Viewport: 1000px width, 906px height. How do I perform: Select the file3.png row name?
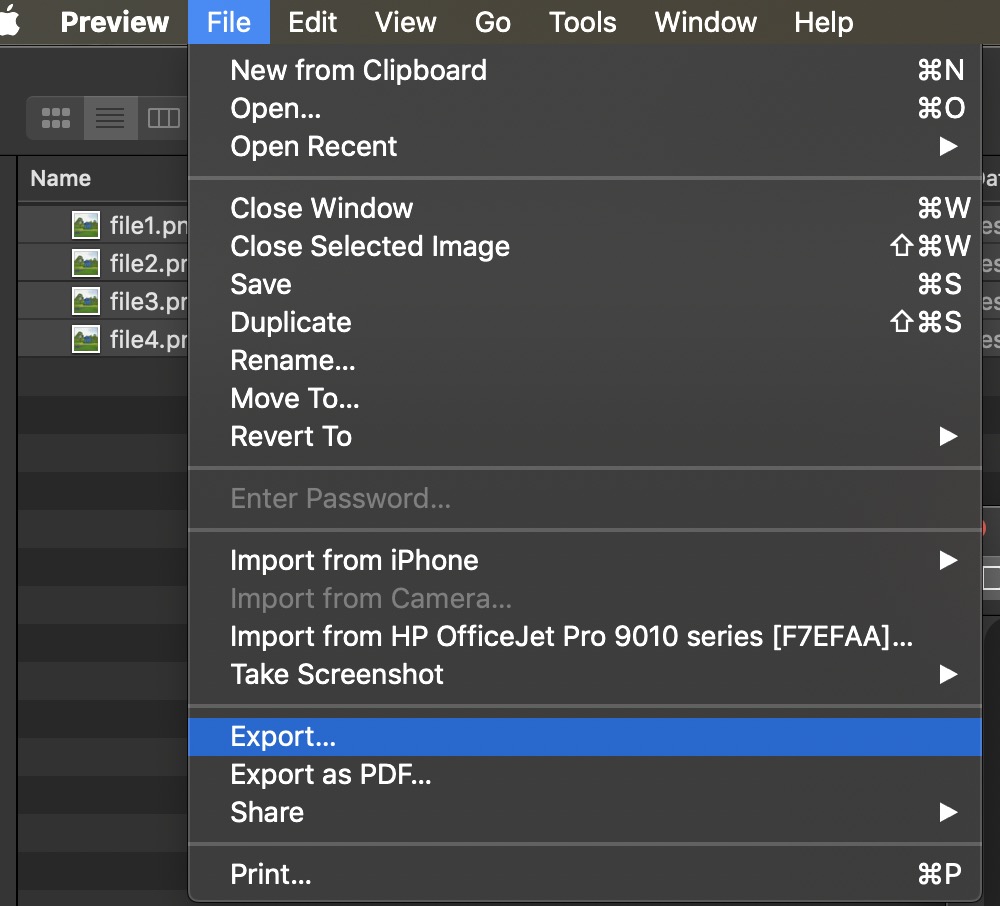pyautogui.click(x=149, y=302)
